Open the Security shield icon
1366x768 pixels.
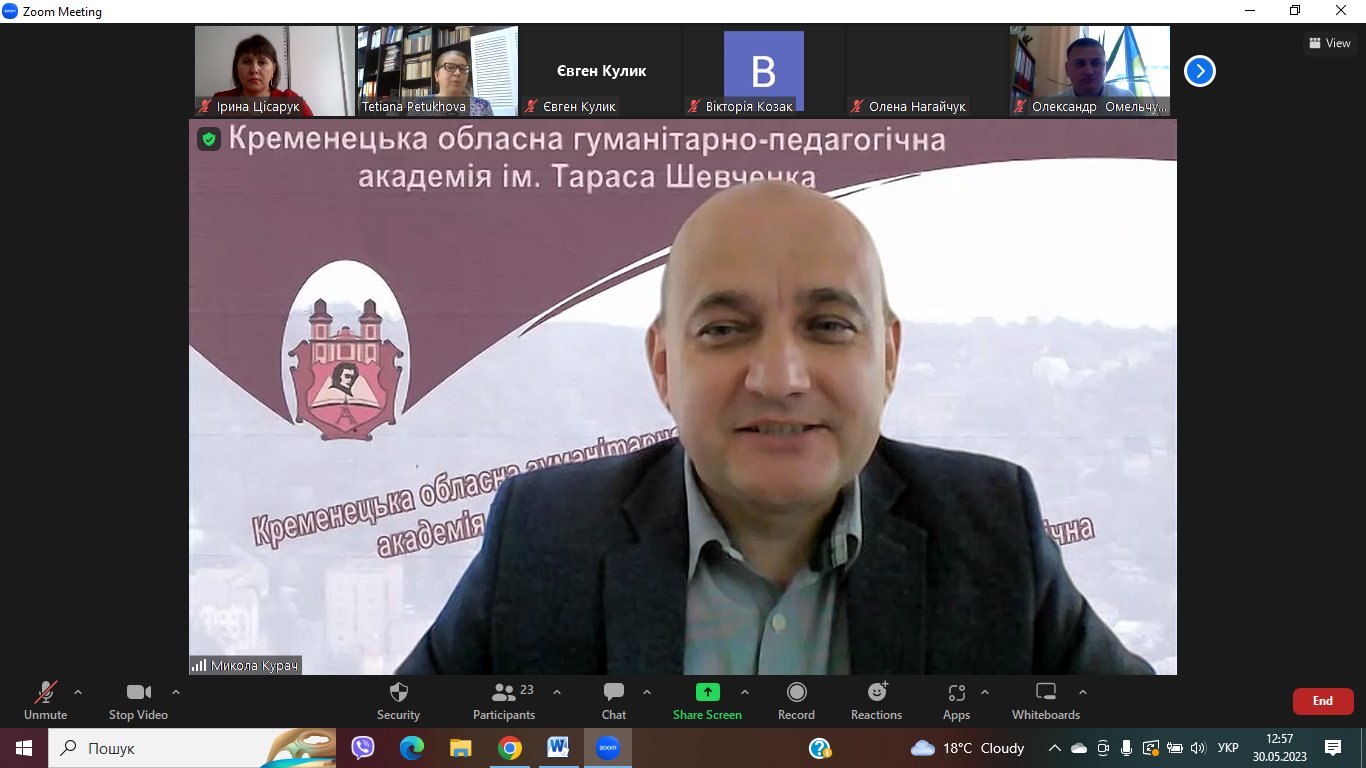coord(398,693)
